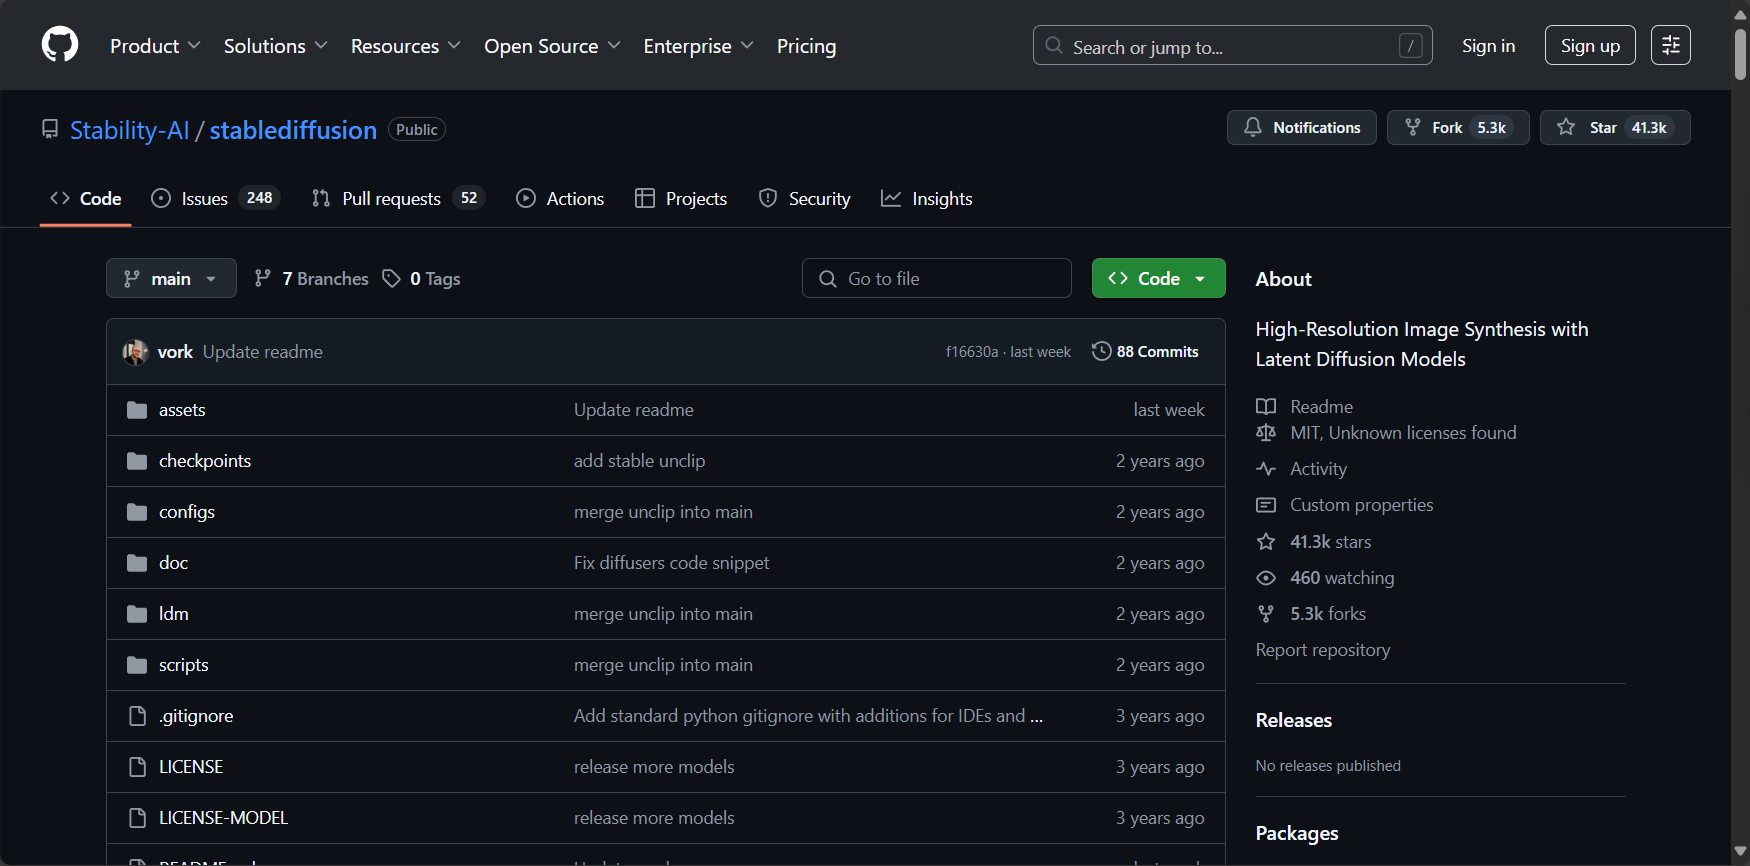Open the green Code dropdown button
This screenshot has width=1750, height=866.
pyautogui.click(x=1158, y=278)
